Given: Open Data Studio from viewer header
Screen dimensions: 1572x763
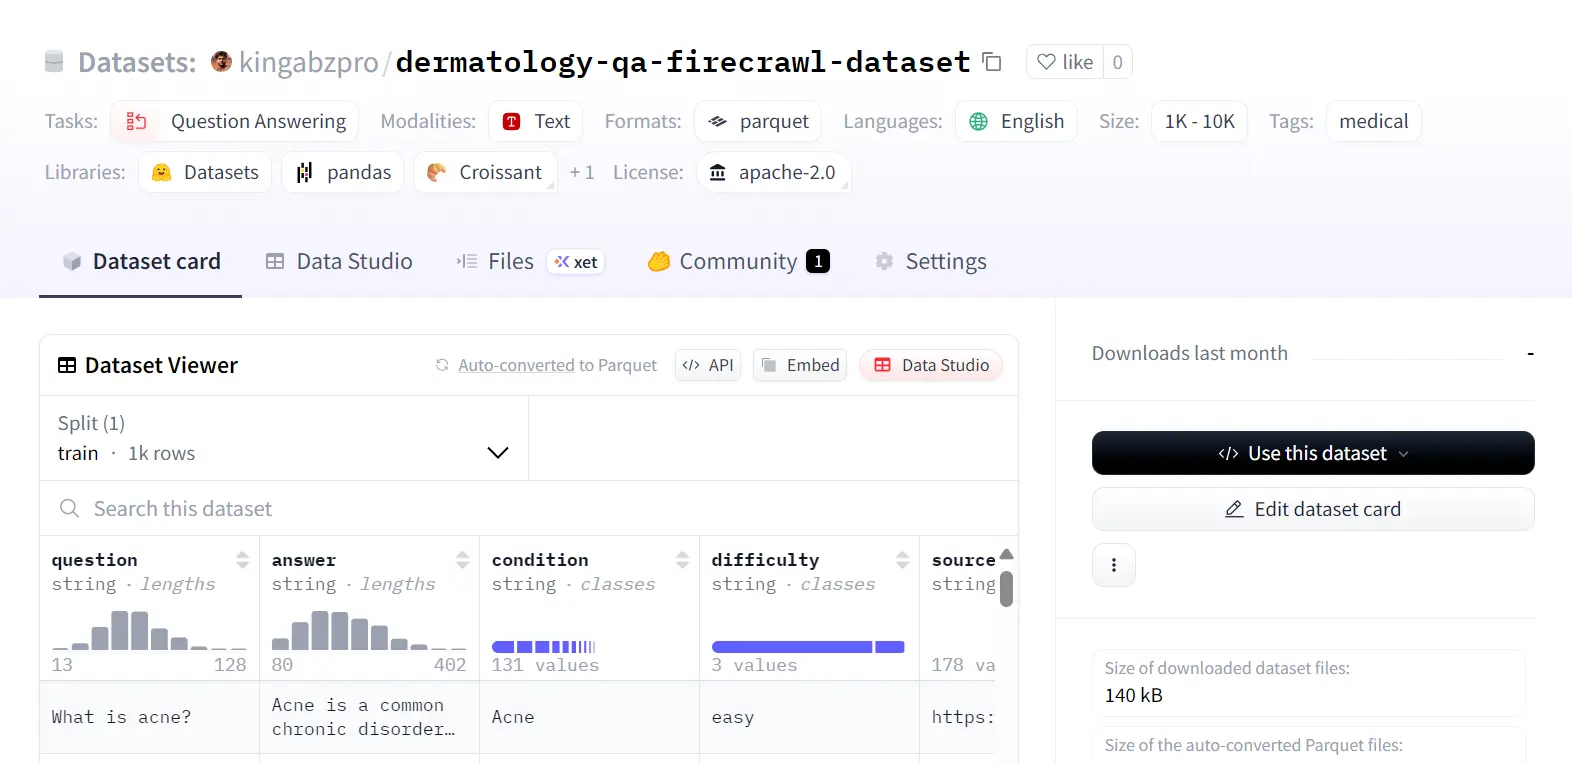Looking at the screenshot, I should click(931, 365).
